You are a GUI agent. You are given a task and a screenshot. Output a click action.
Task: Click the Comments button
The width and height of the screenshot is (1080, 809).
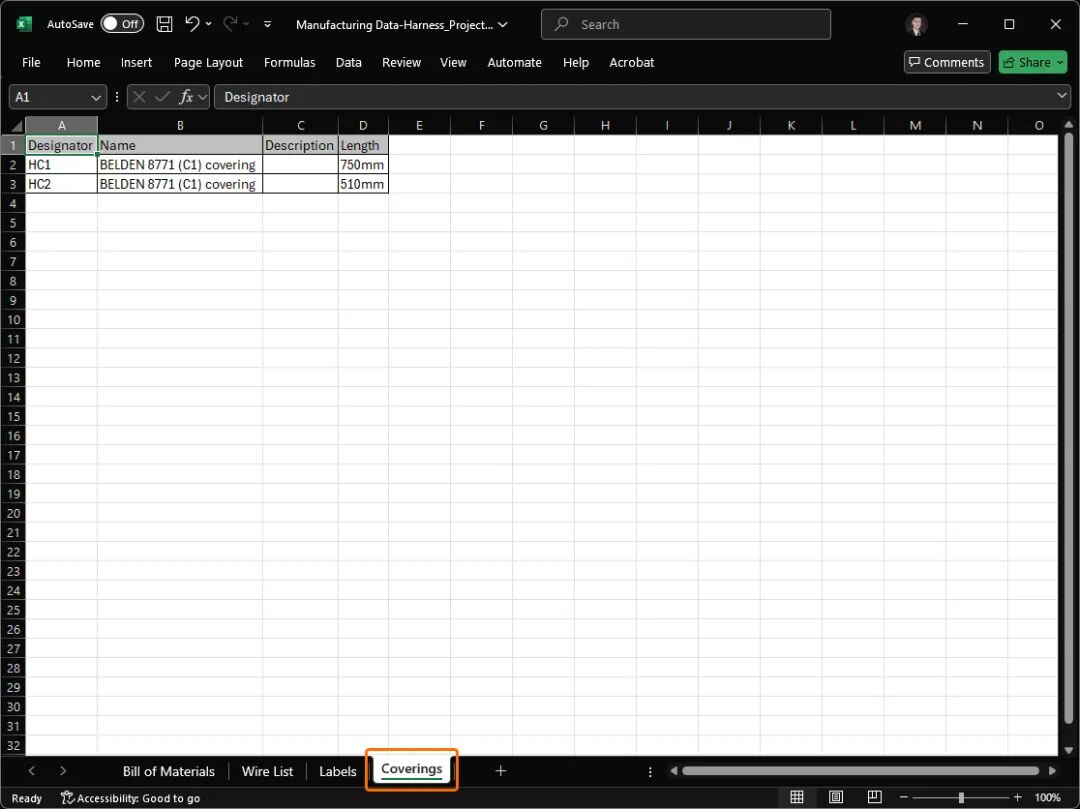click(946, 62)
